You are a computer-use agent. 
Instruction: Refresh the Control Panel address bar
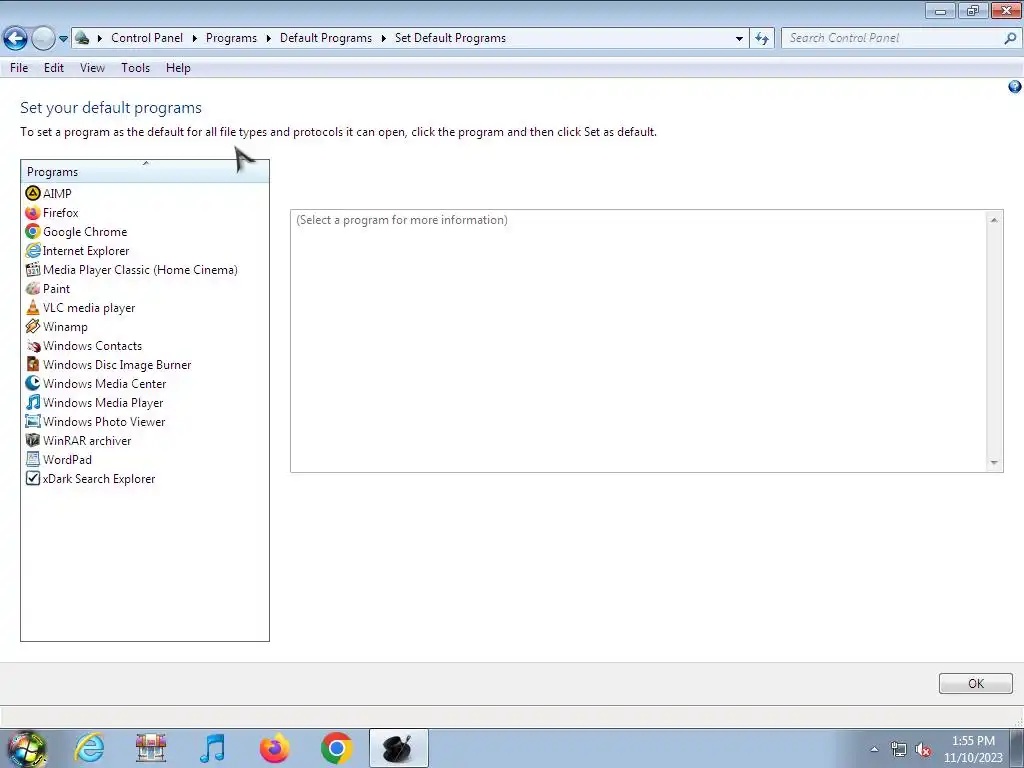click(x=761, y=38)
